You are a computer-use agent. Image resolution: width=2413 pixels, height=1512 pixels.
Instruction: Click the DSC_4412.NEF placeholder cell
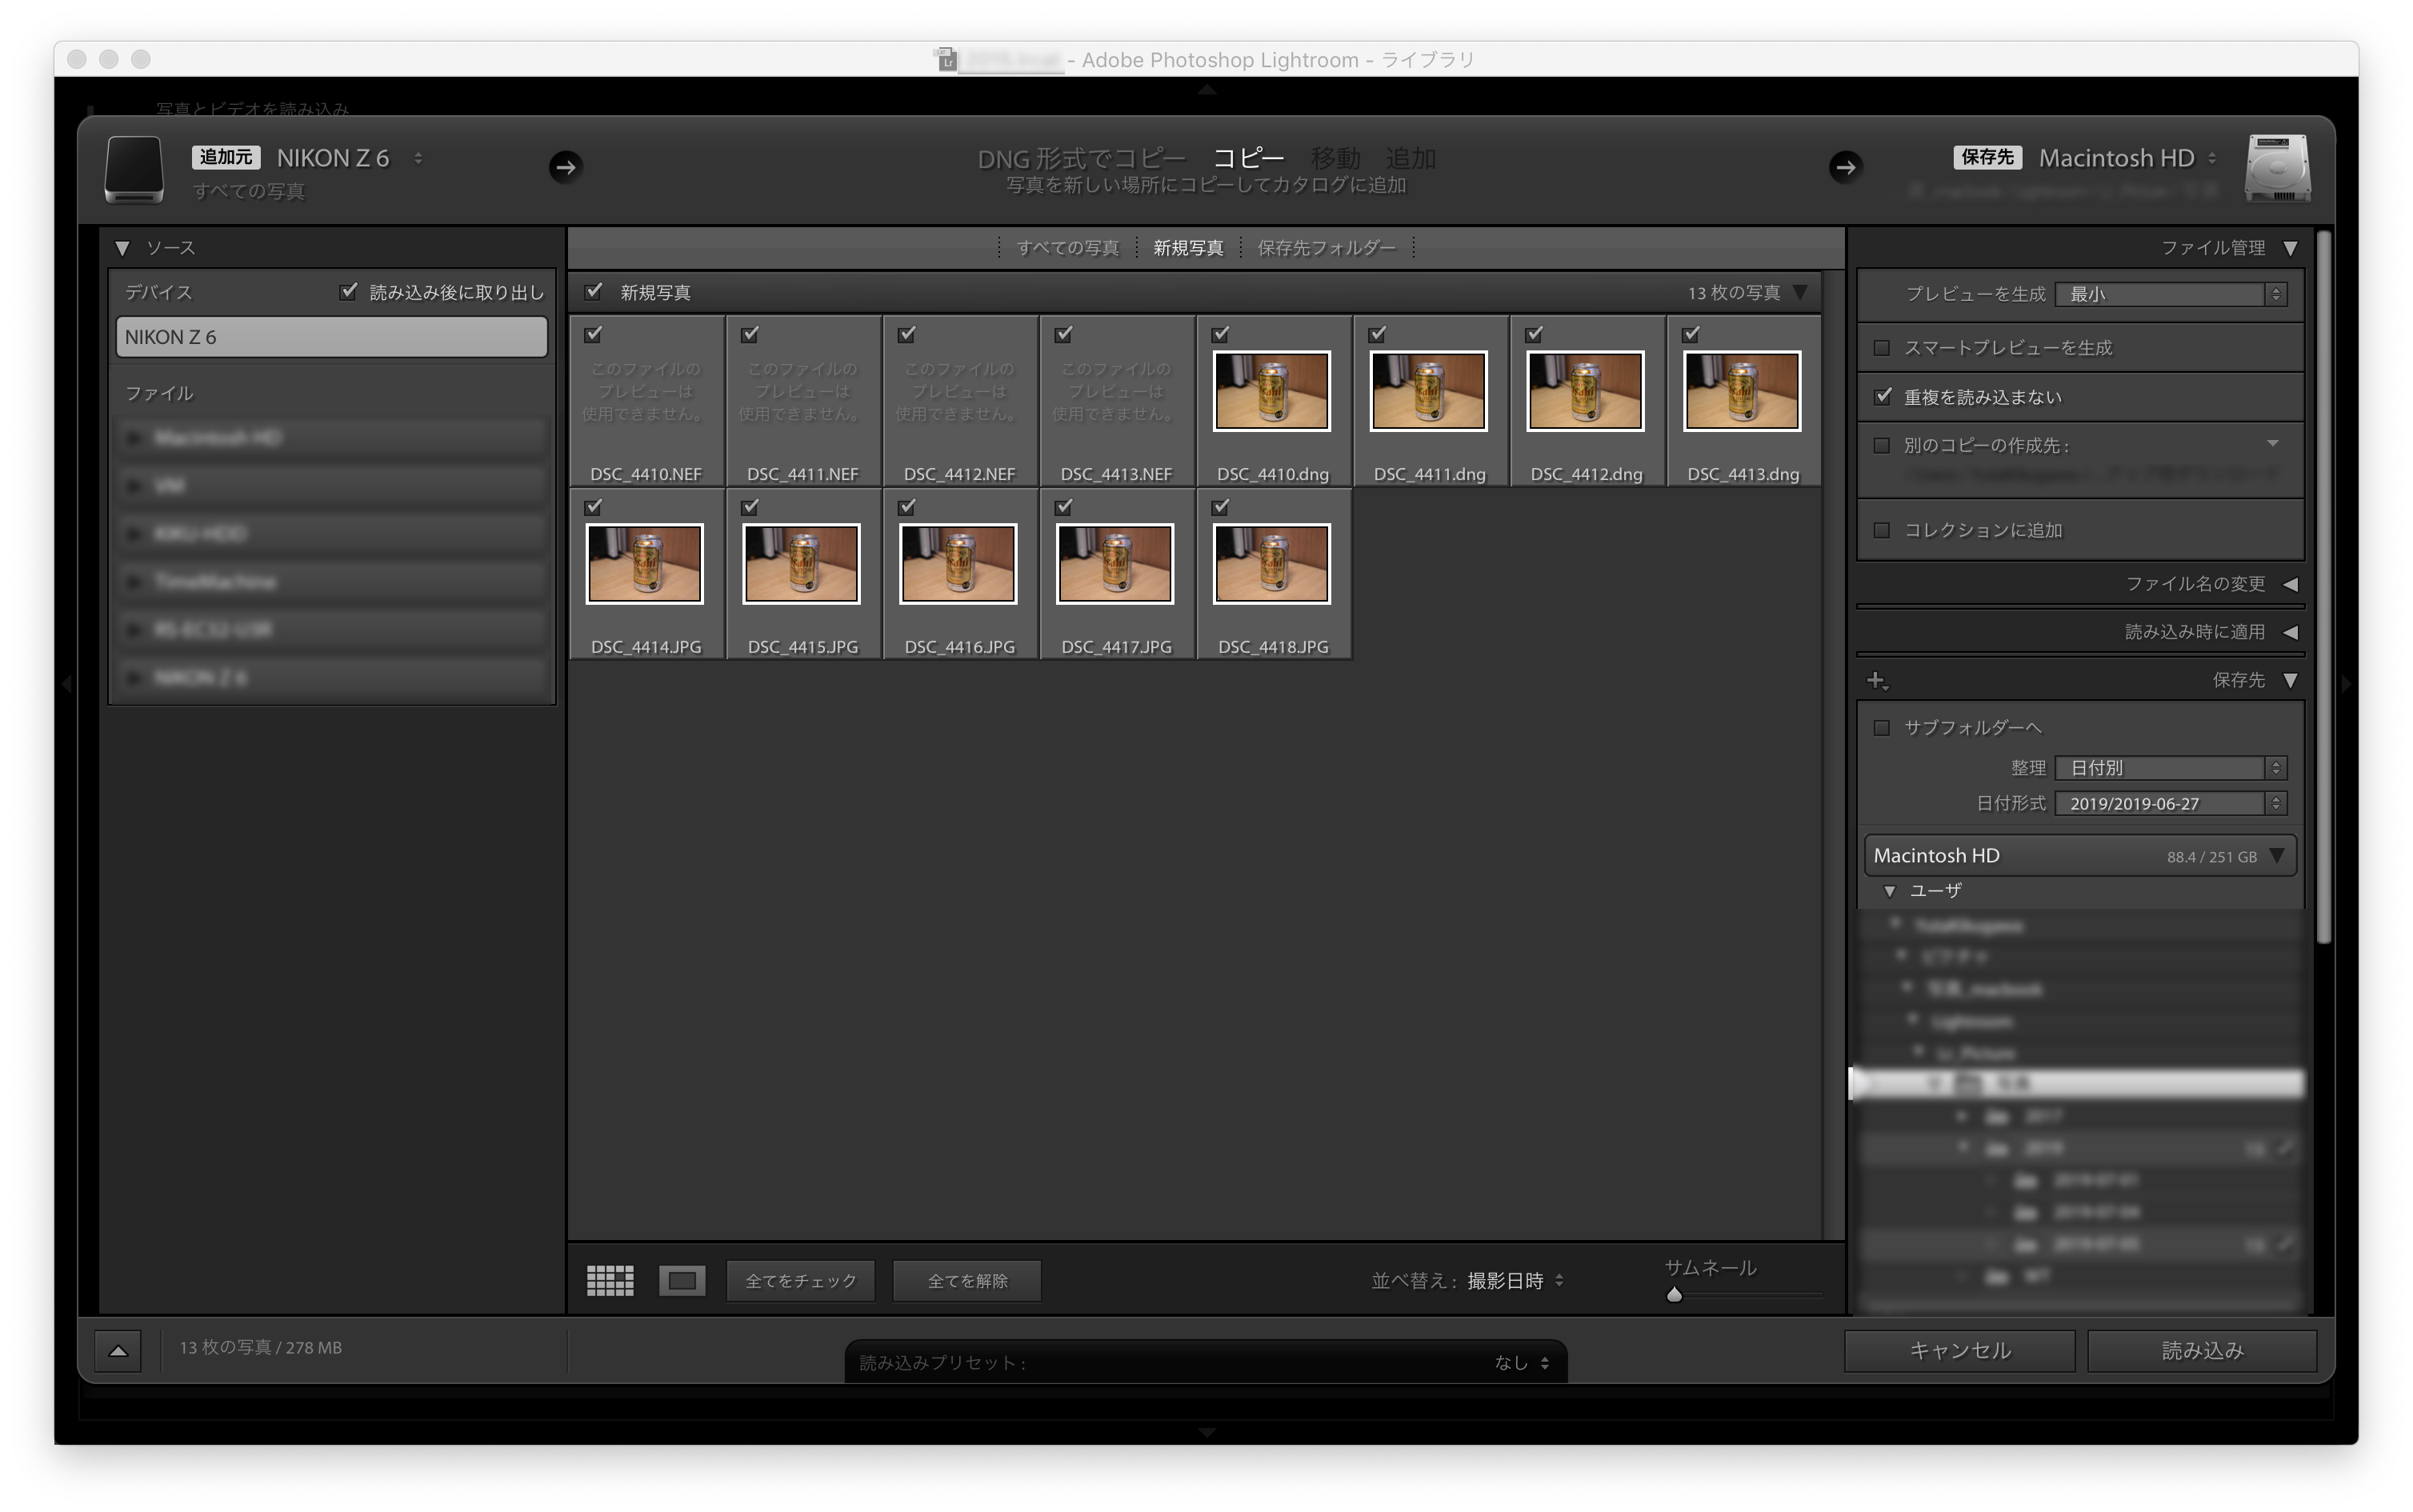(x=960, y=401)
